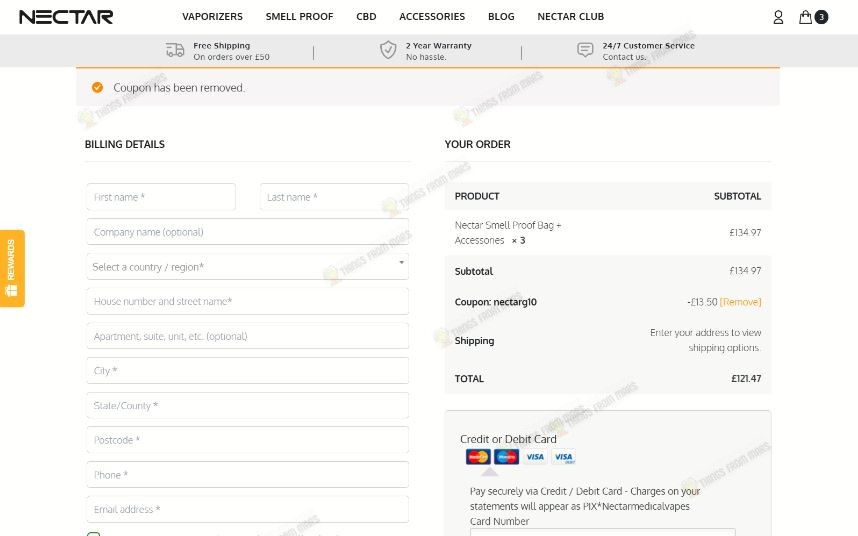Screen dimensions: 858x536
Task: Click the Coupon has been removed message
Action: pos(179,88)
